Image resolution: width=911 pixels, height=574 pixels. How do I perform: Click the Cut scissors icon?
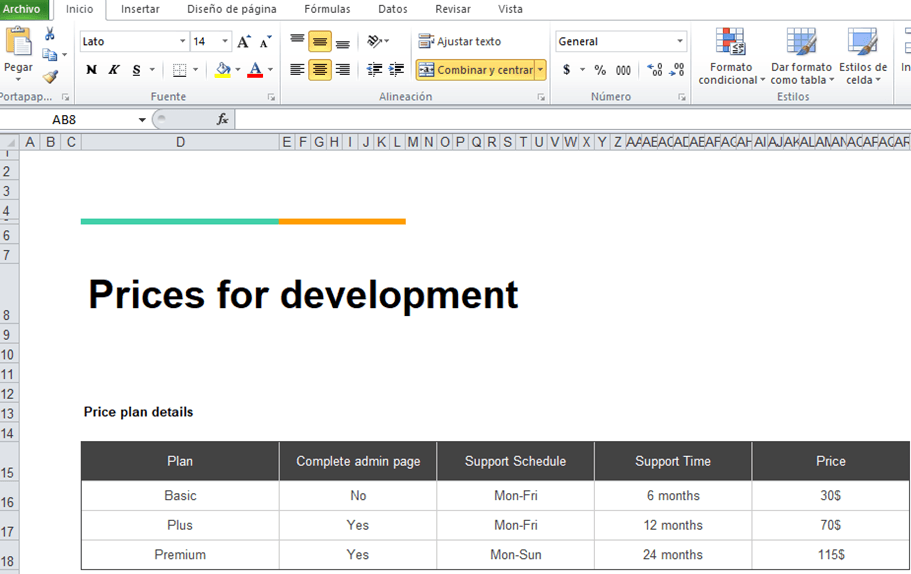pos(49,34)
